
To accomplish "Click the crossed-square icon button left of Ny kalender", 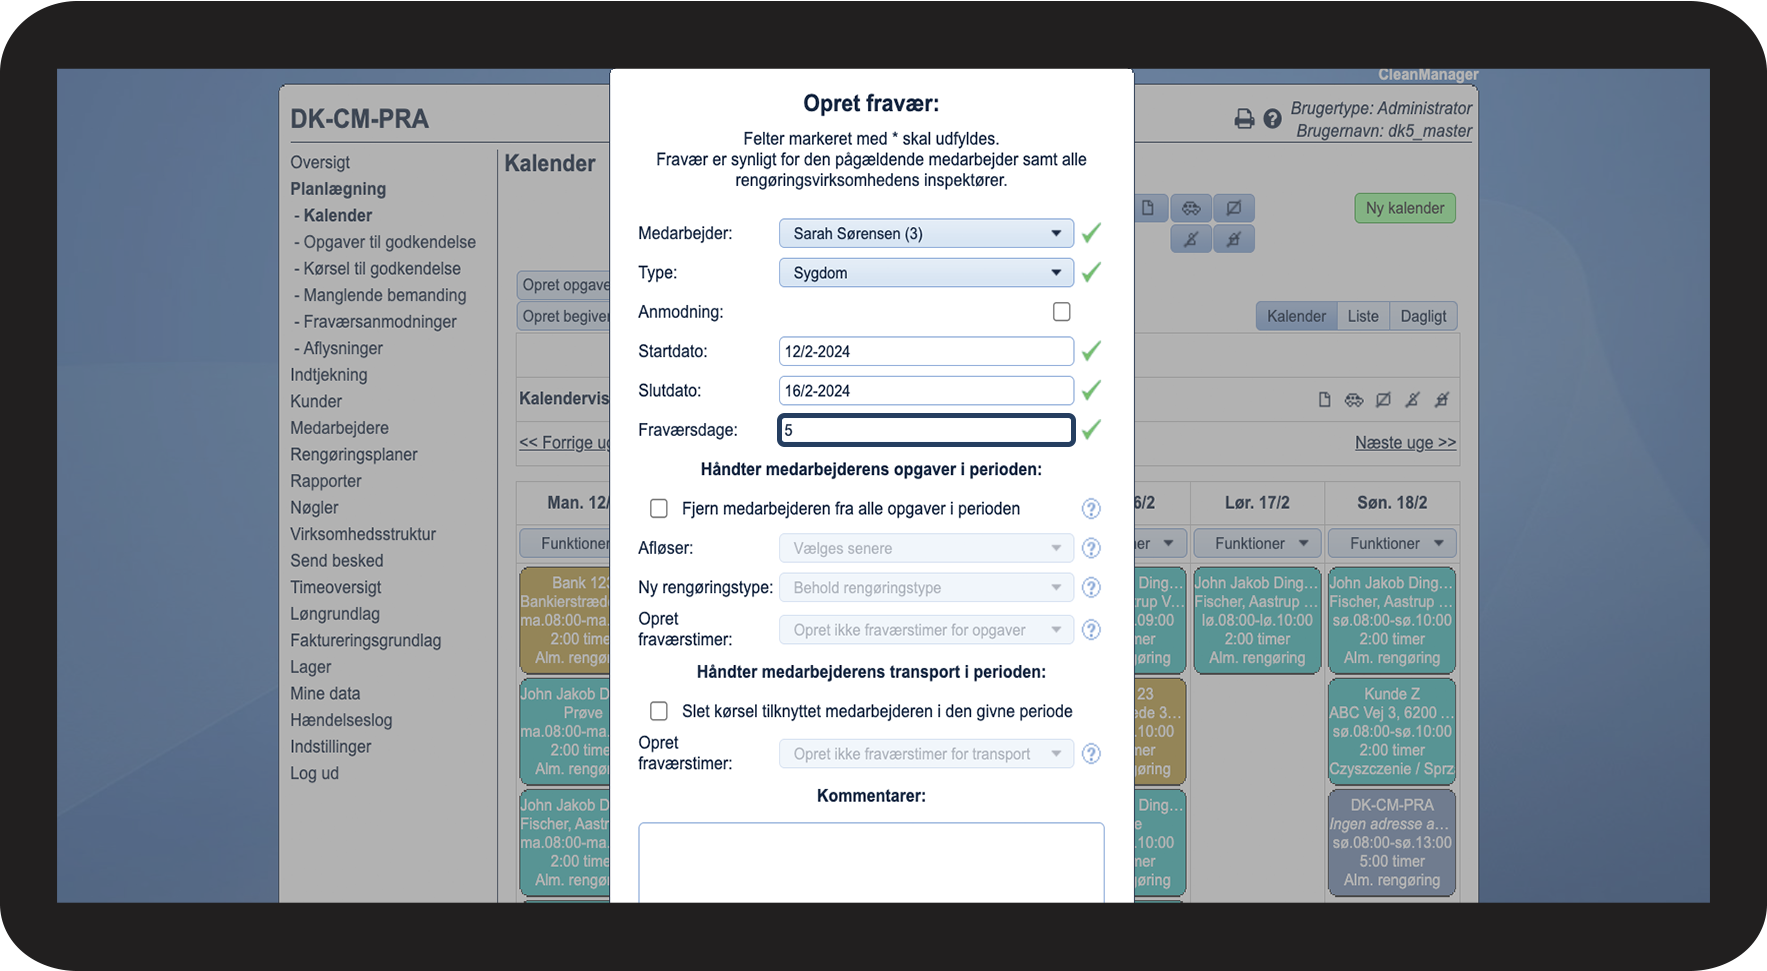I will click(x=1234, y=208).
